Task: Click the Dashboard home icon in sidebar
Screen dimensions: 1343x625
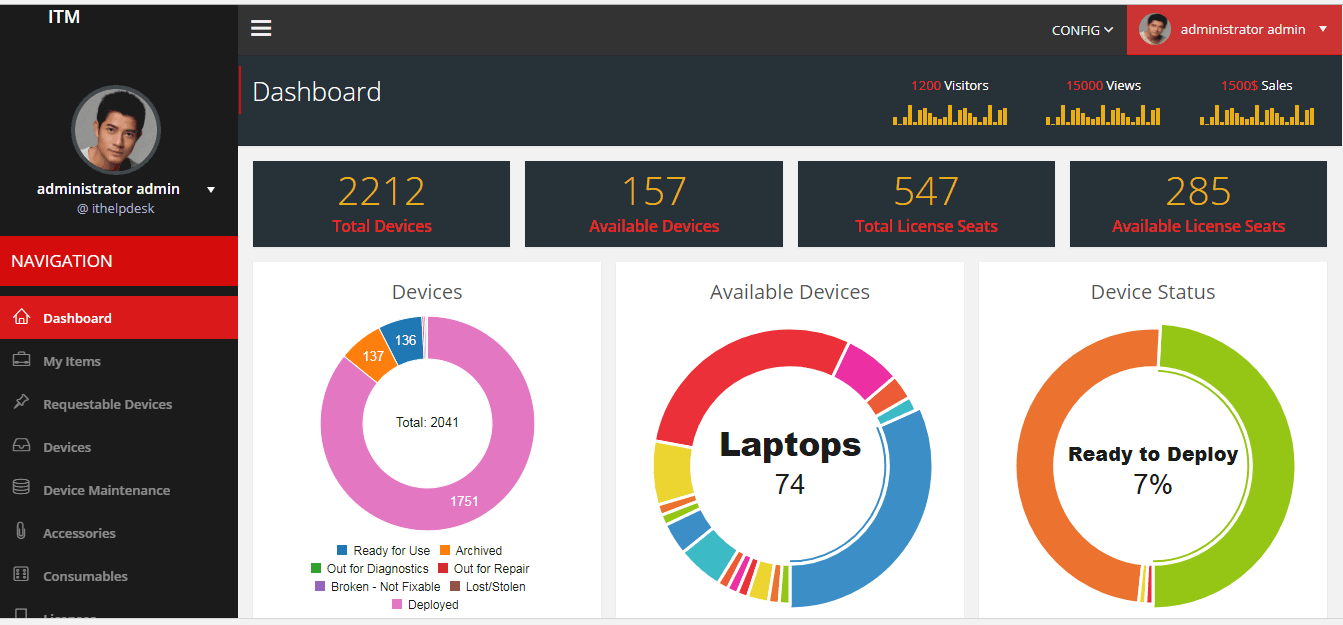Action: tap(21, 317)
